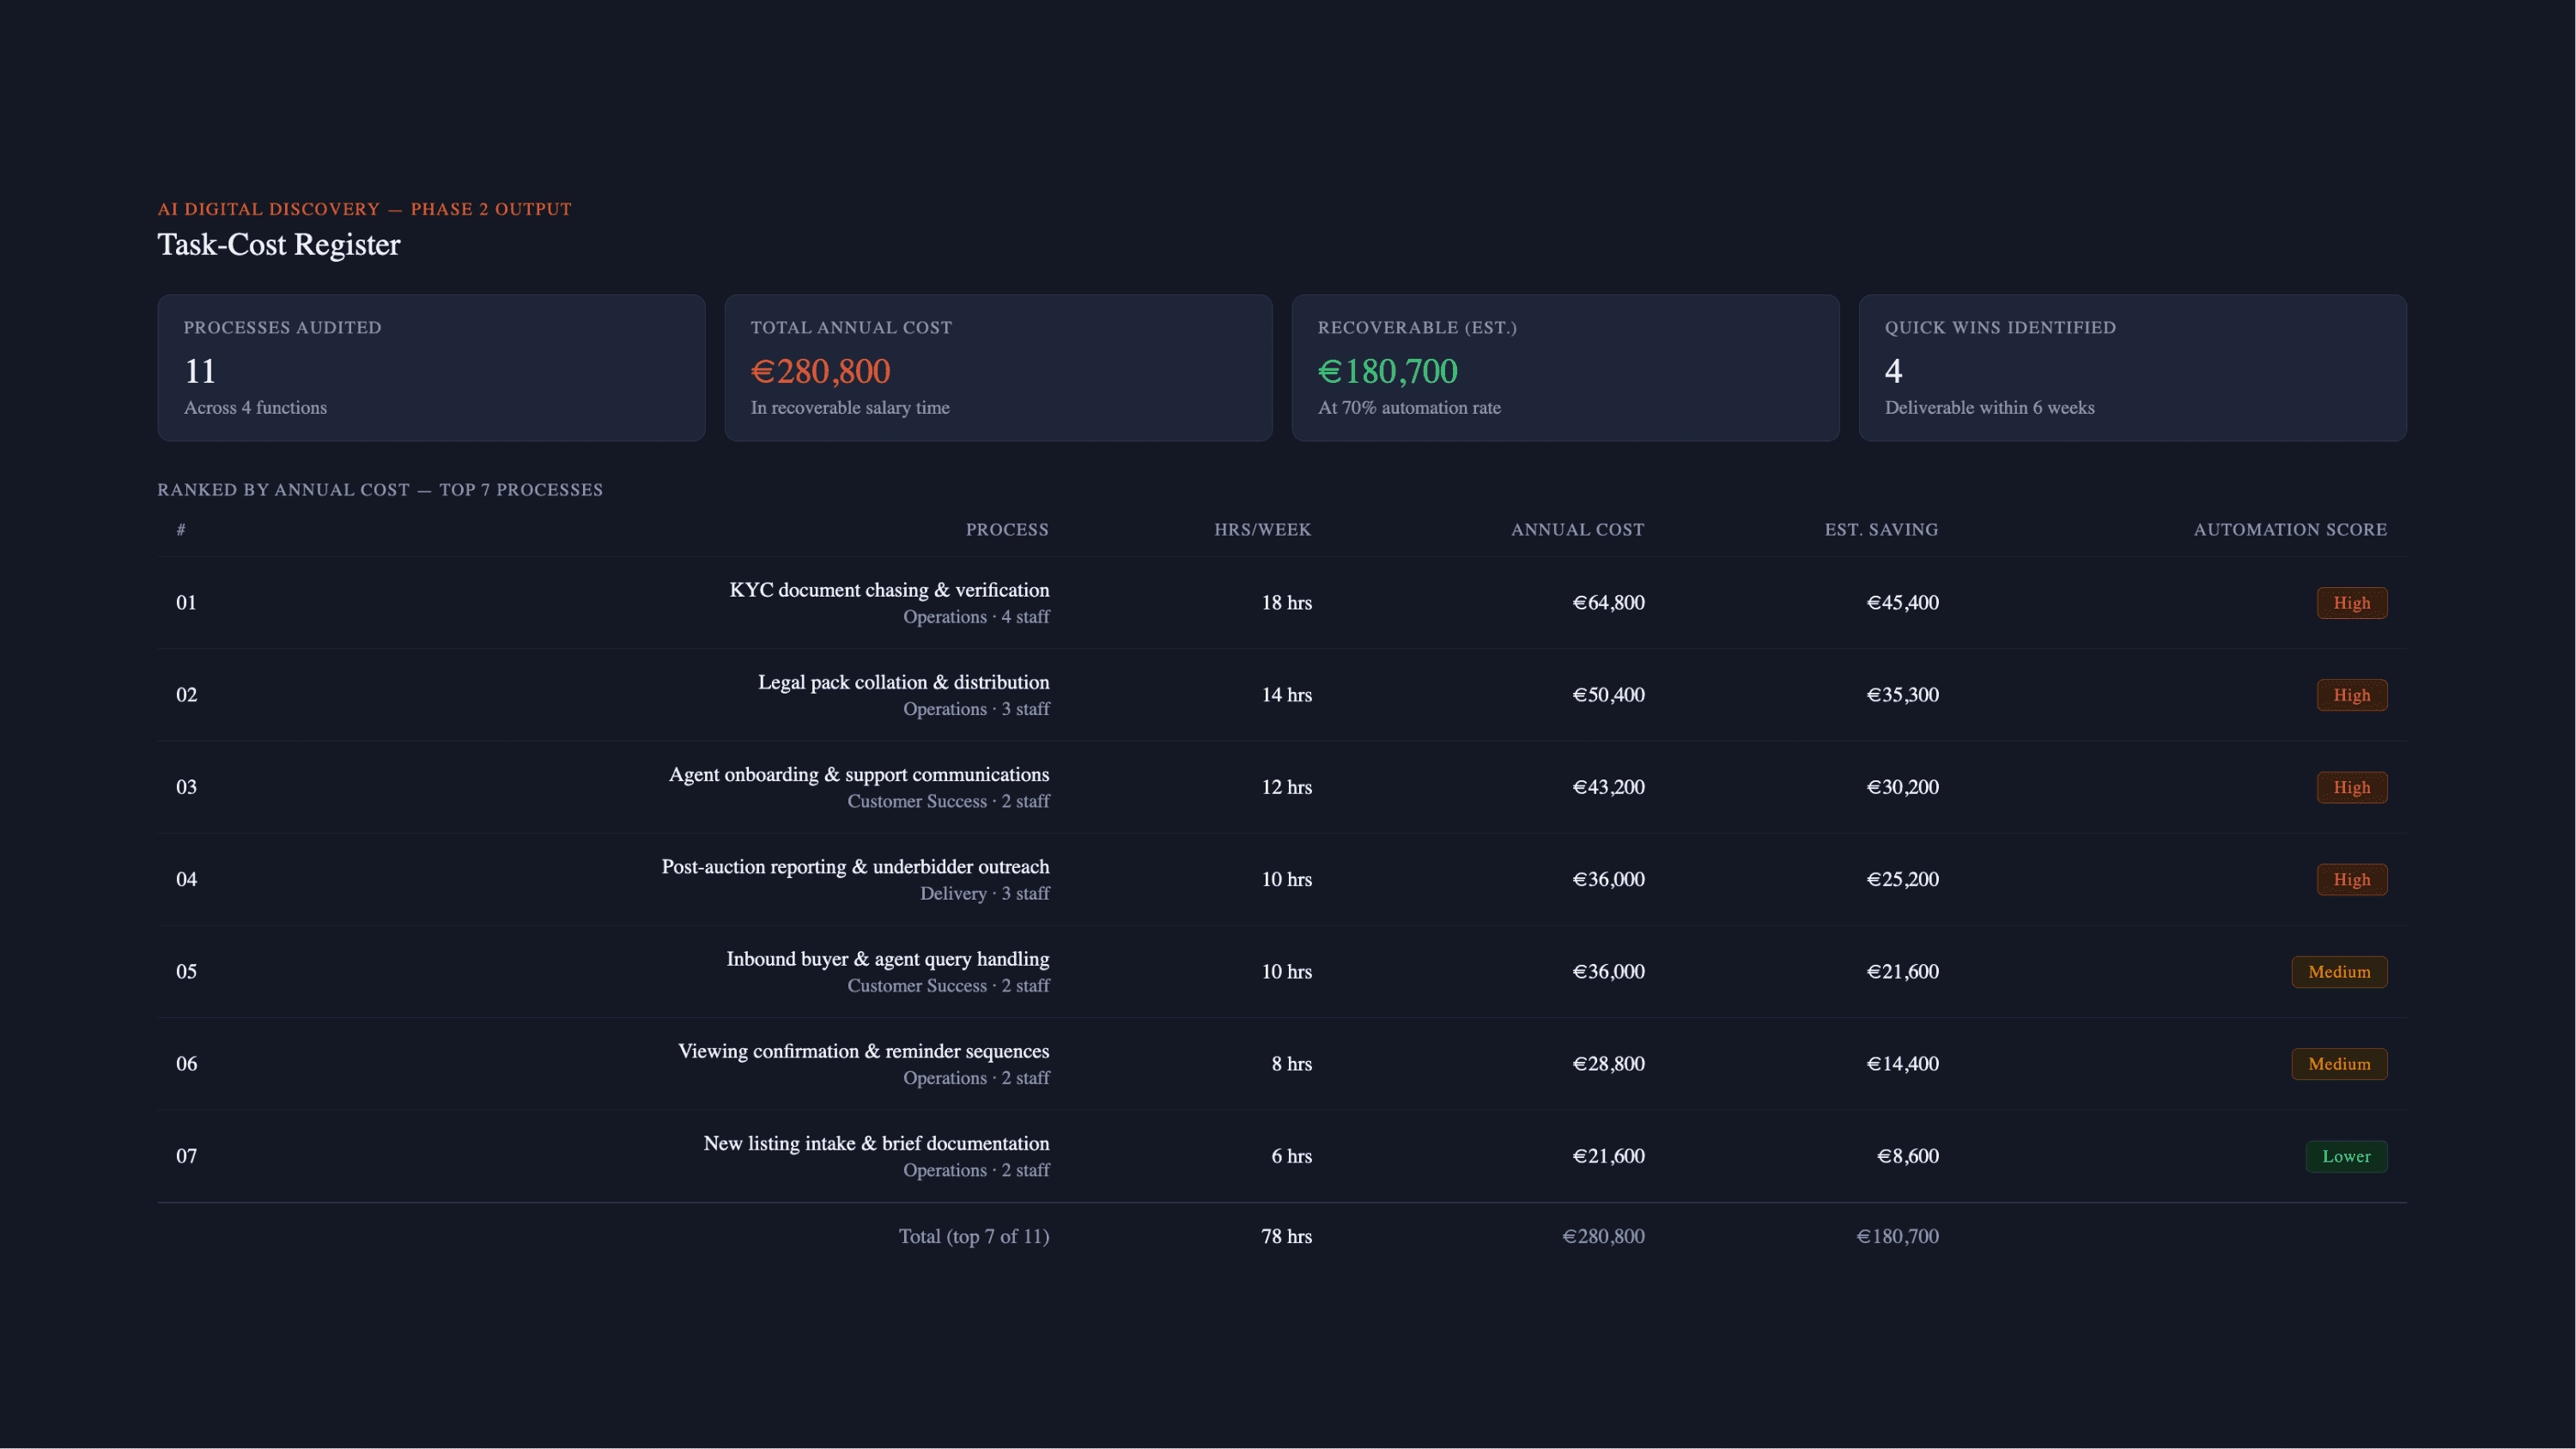This screenshot has width=2576, height=1449.
Task: Select the AI Digital Discovery Phase 2 heading
Action: pyautogui.click(x=364, y=209)
